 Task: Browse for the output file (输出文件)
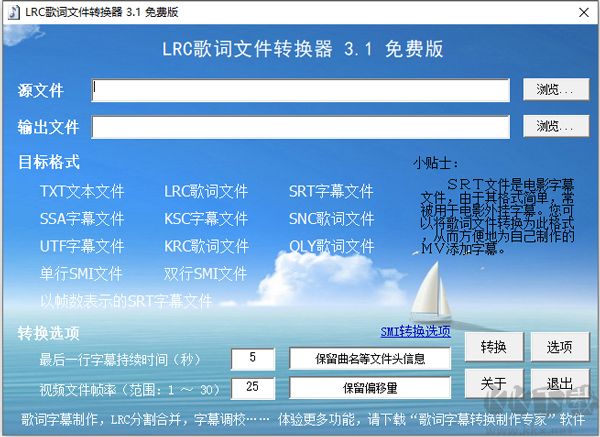pyautogui.click(x=556, y=126)
